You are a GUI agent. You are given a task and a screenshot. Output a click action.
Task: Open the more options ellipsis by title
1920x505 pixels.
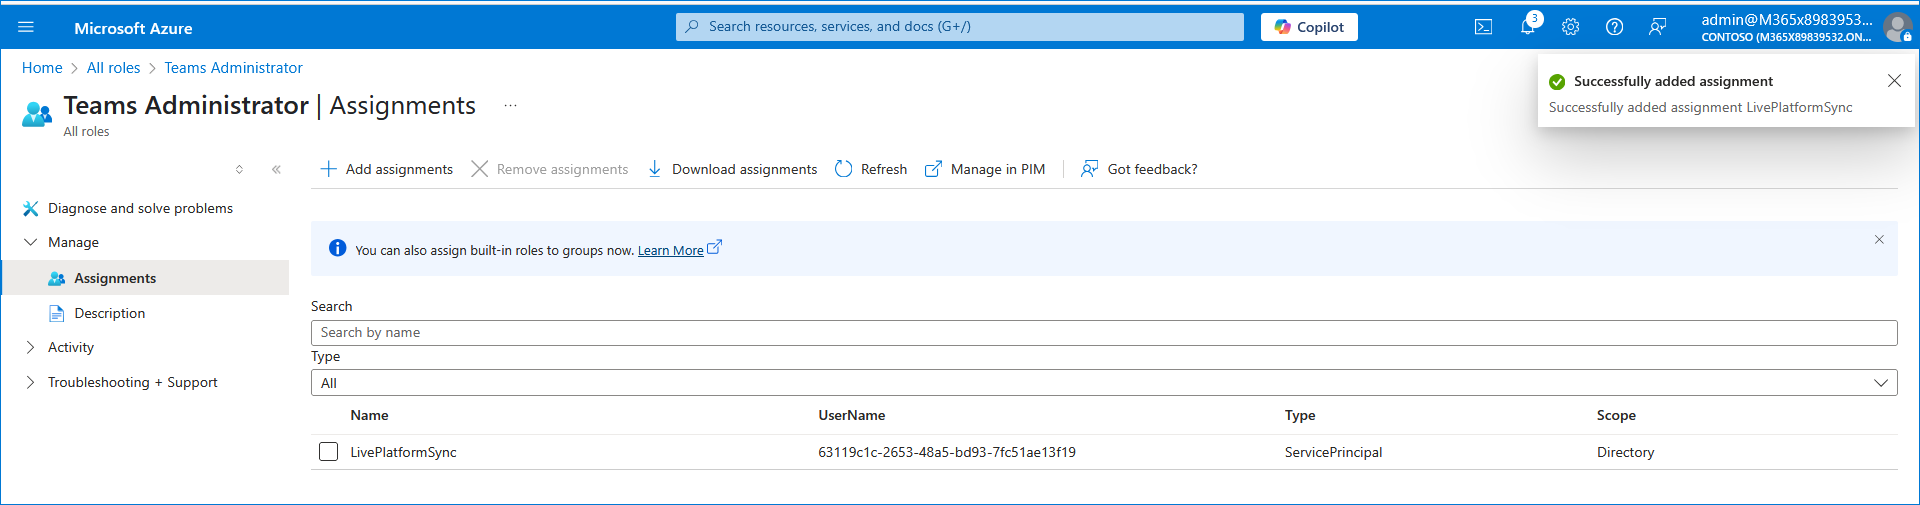510,106
